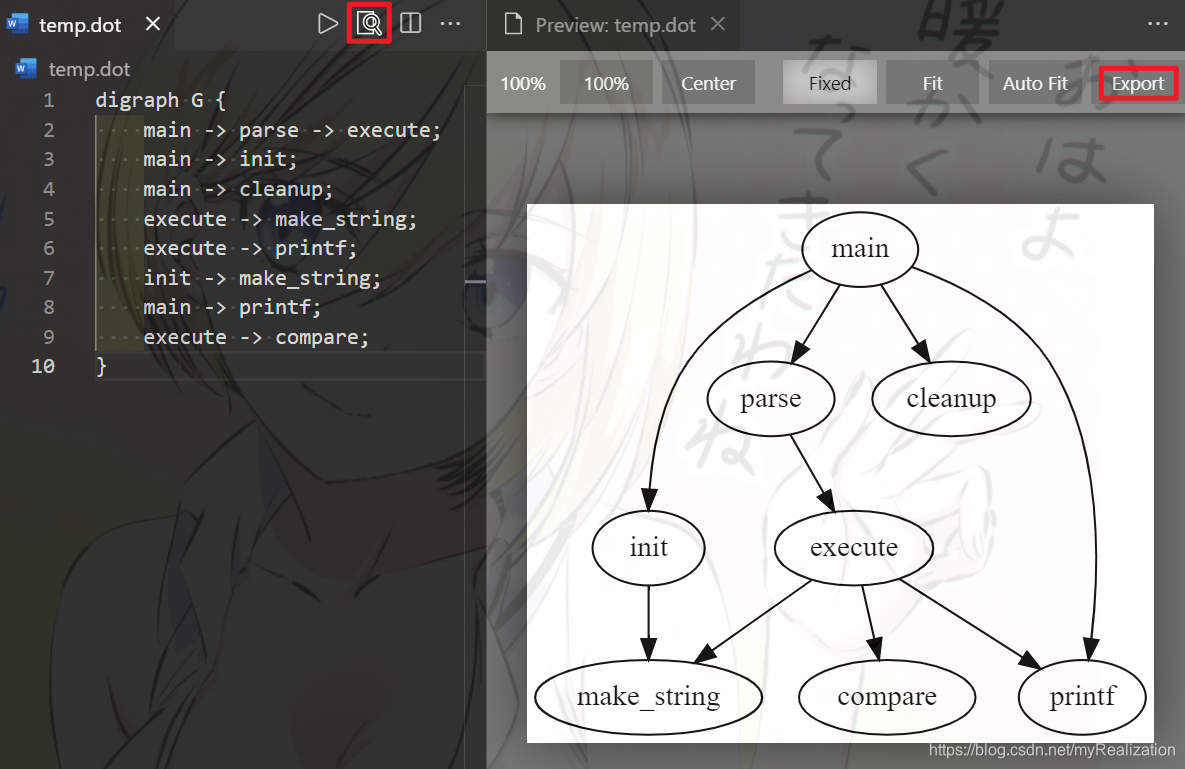Enable Fit preview mode
1185x769 pixels.
coord(932,83)
